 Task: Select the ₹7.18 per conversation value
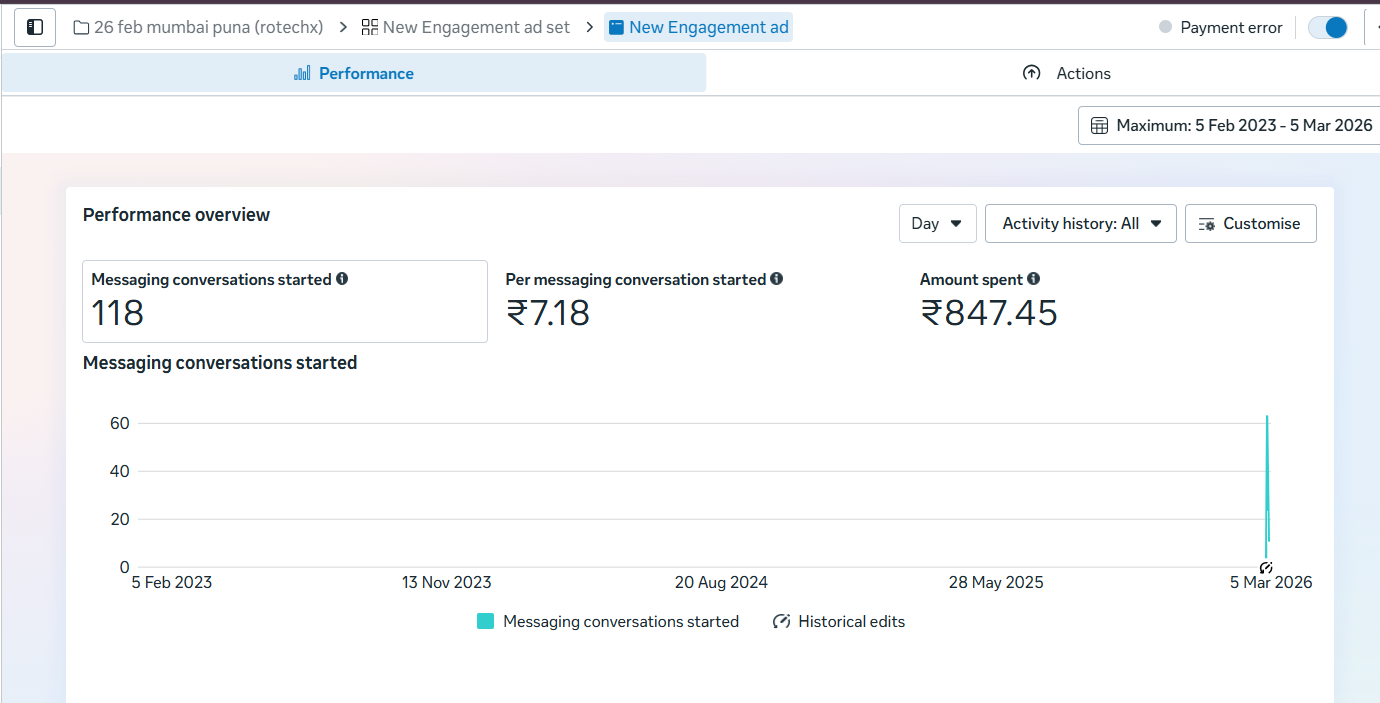click(x=548, y=313)
